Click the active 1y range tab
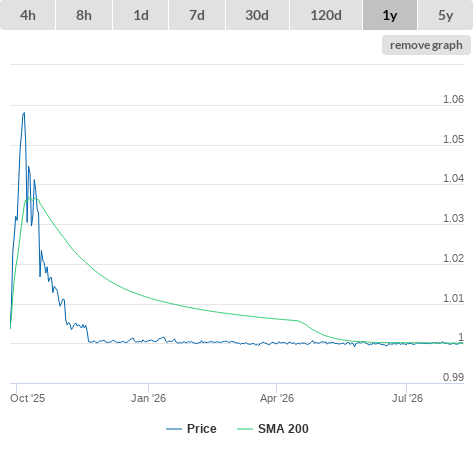This screenshot has width=474, height=455. point(390,15)
